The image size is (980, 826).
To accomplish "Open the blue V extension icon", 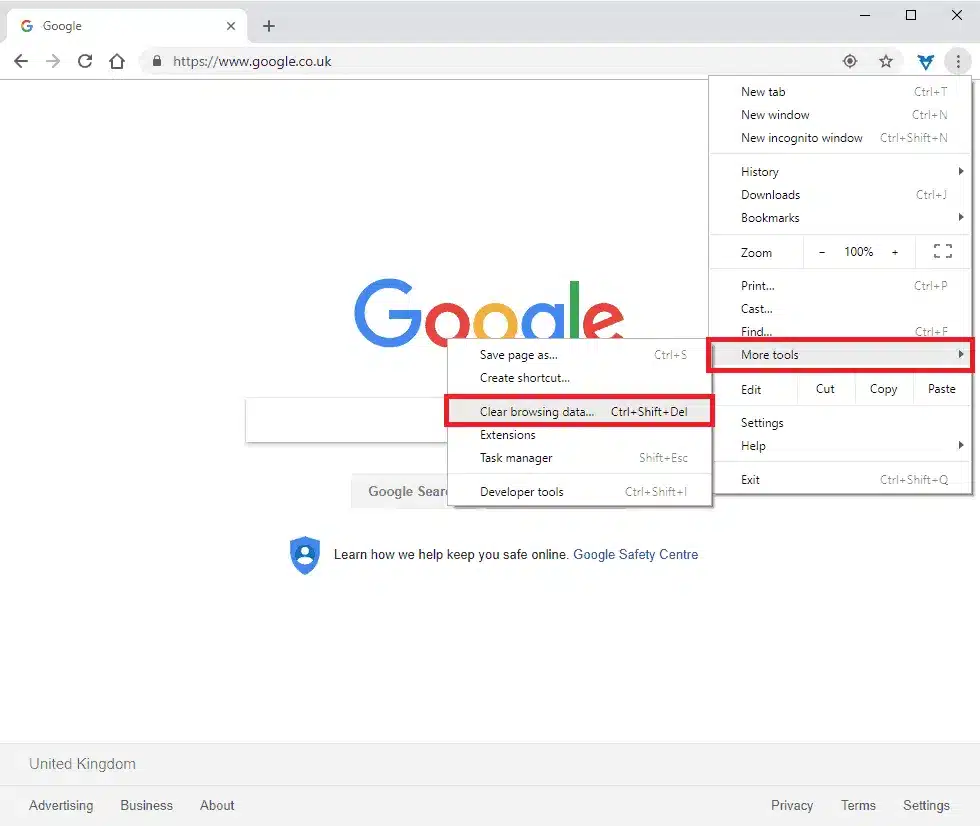I will coord(926,62).
